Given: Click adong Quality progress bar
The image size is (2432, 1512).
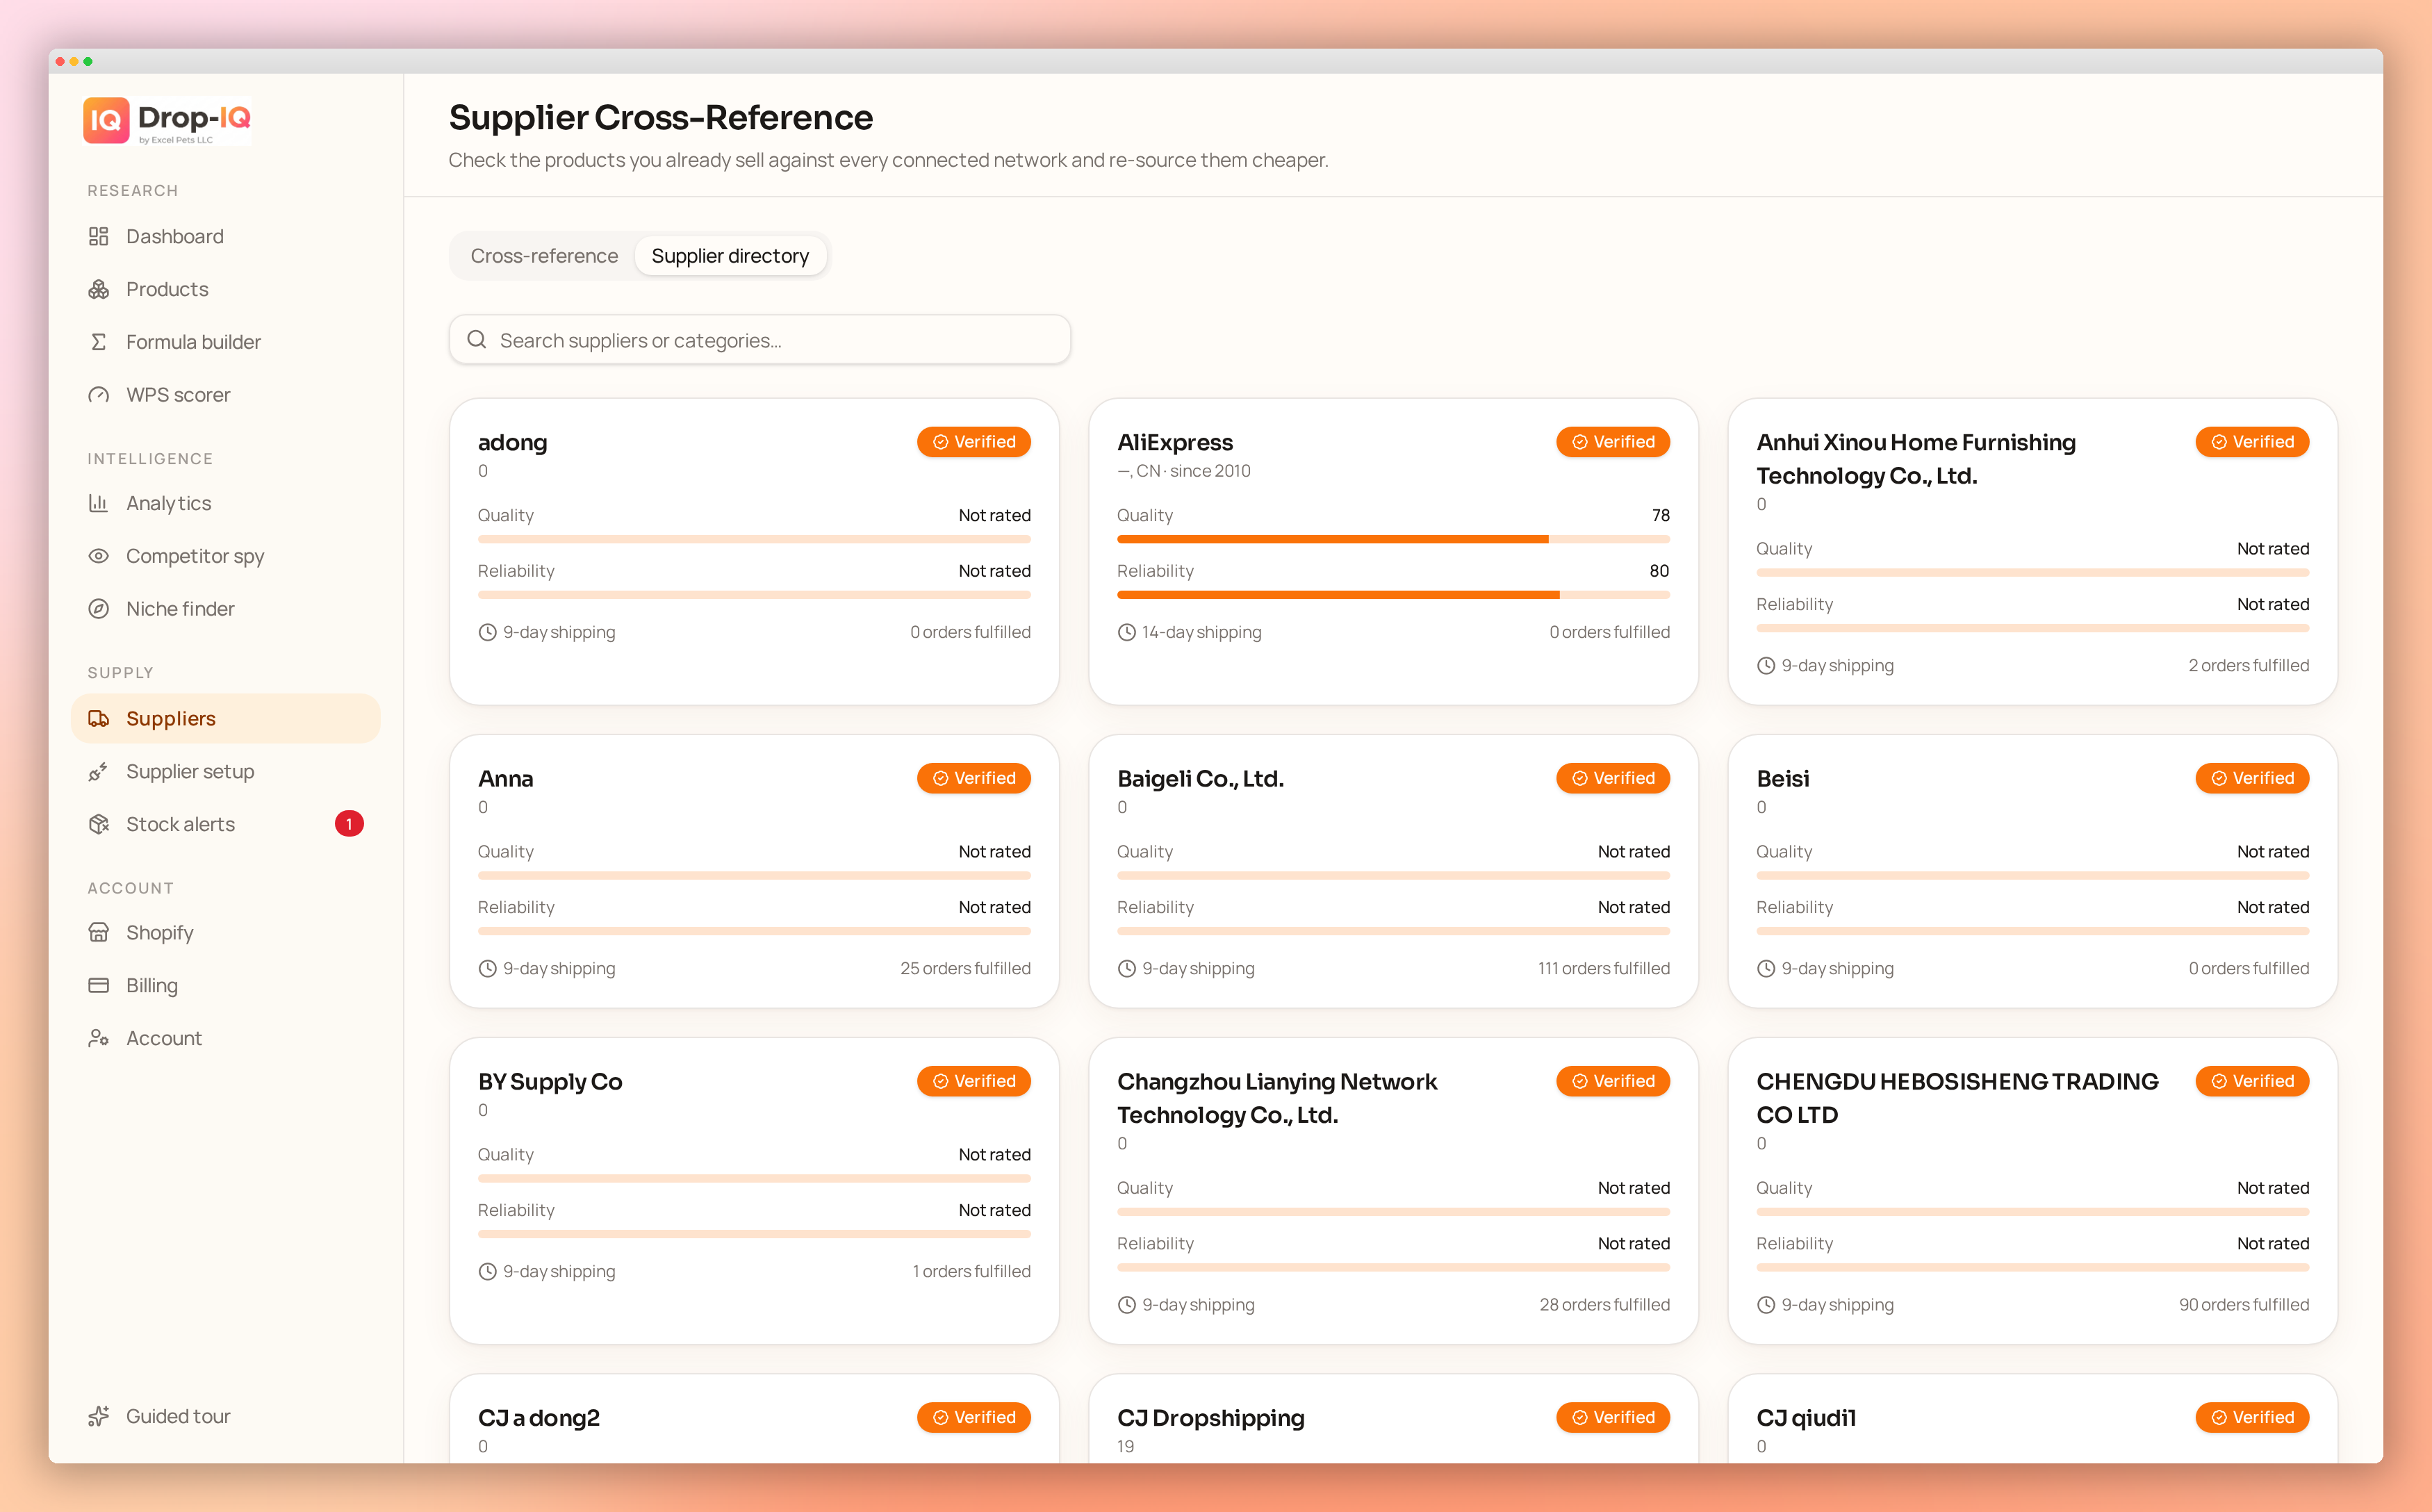Looking at the screenshot, I should (754, 540).
